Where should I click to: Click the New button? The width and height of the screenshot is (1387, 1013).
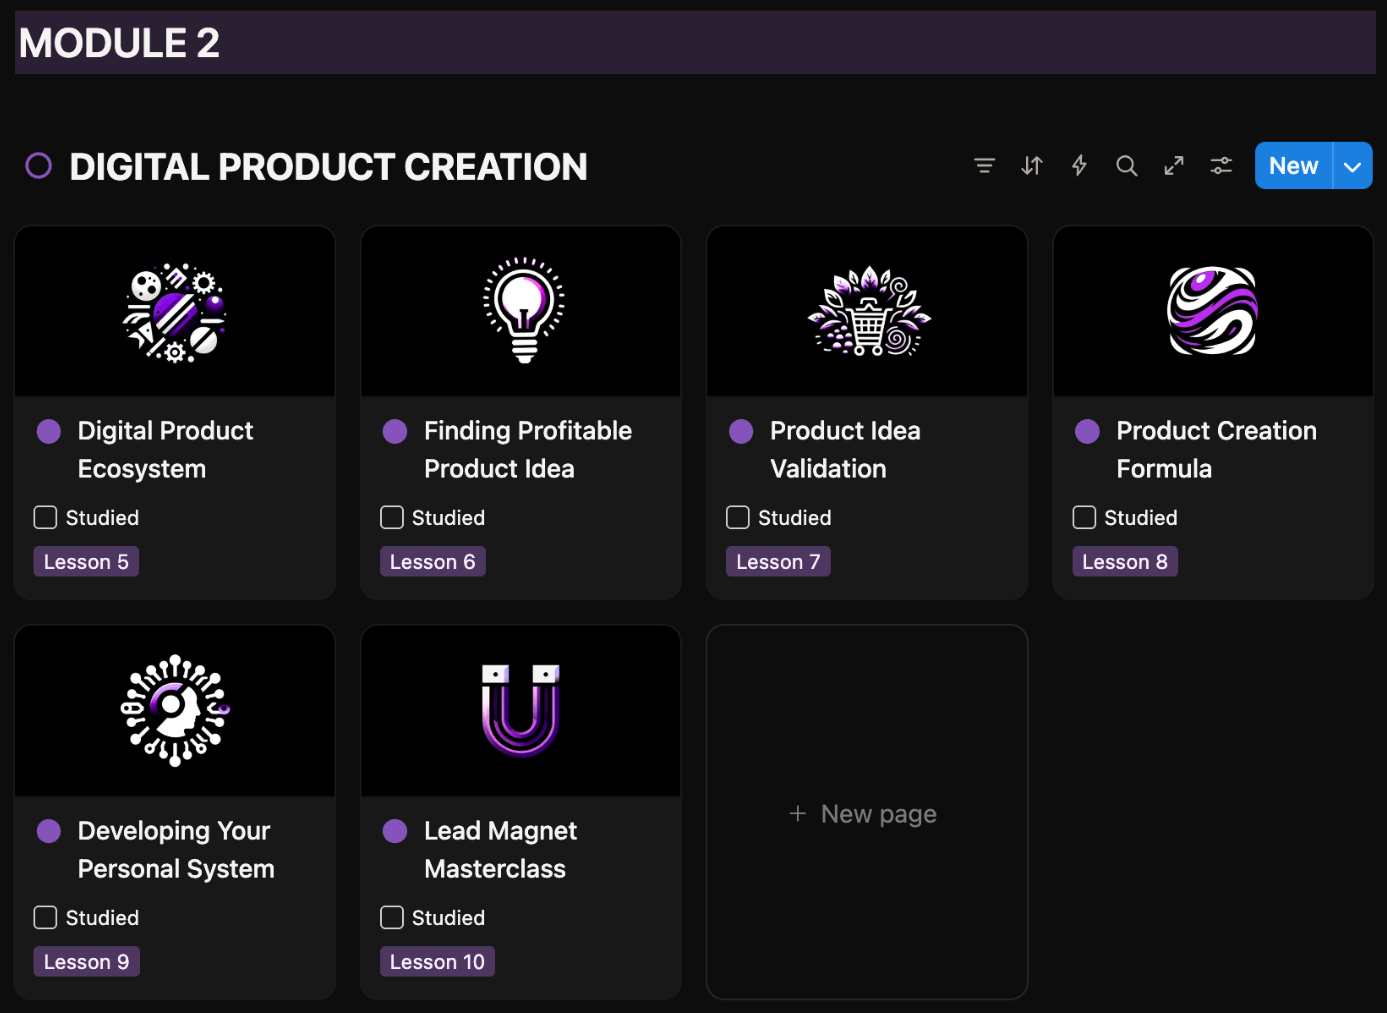(x=1293, y=166)
